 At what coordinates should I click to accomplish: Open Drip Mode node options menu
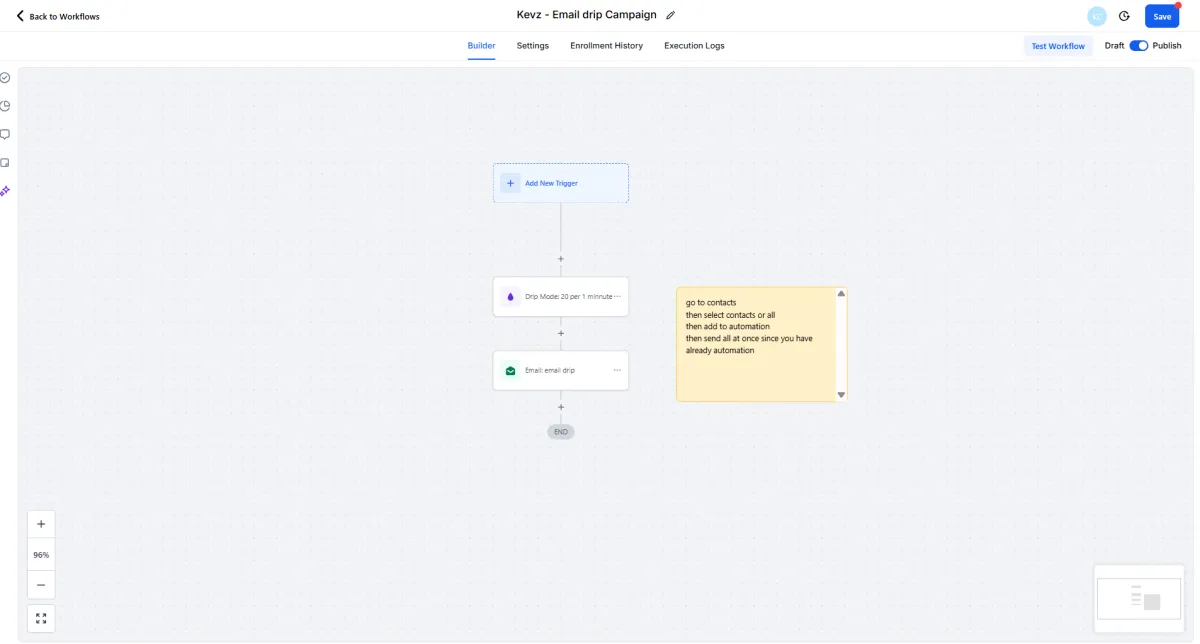point(617,297)
